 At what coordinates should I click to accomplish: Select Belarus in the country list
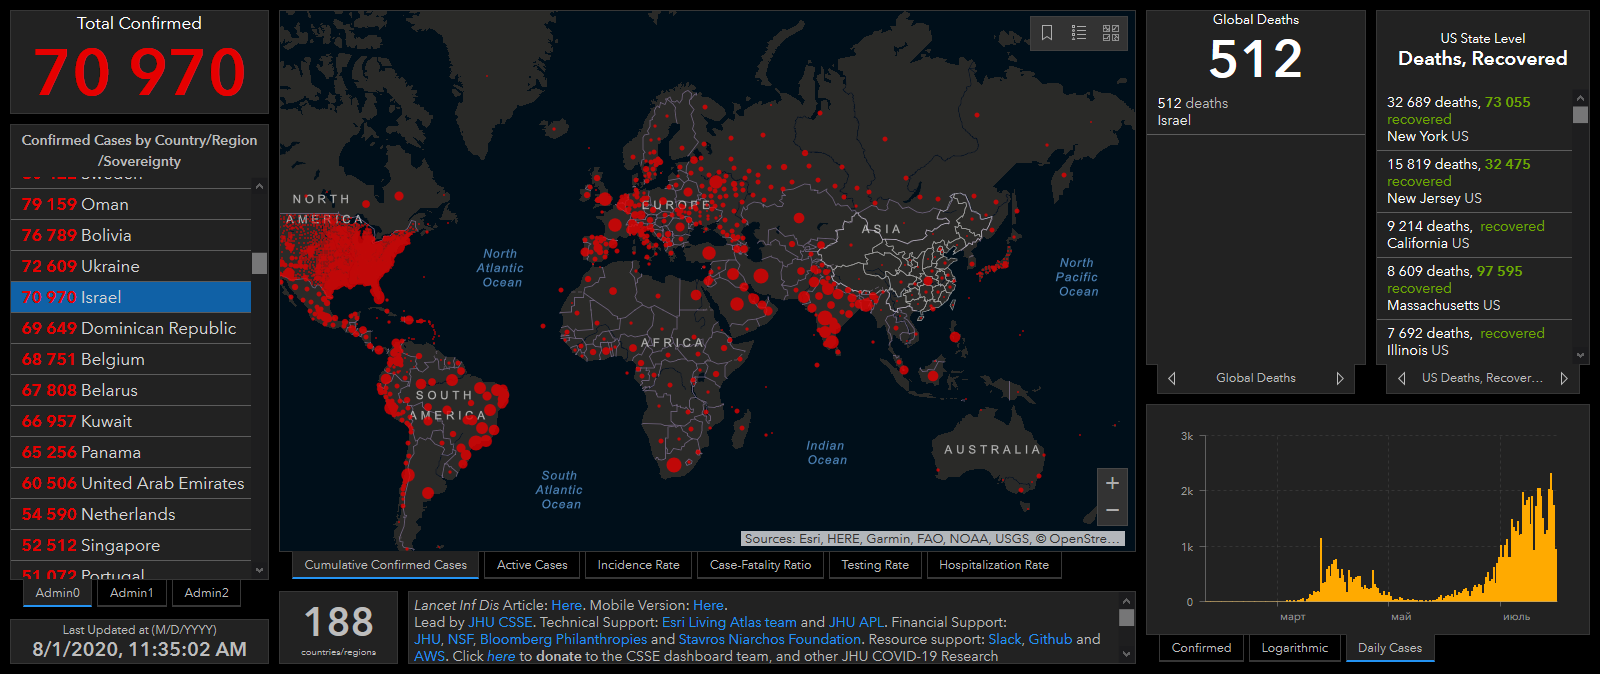point(131,390)
